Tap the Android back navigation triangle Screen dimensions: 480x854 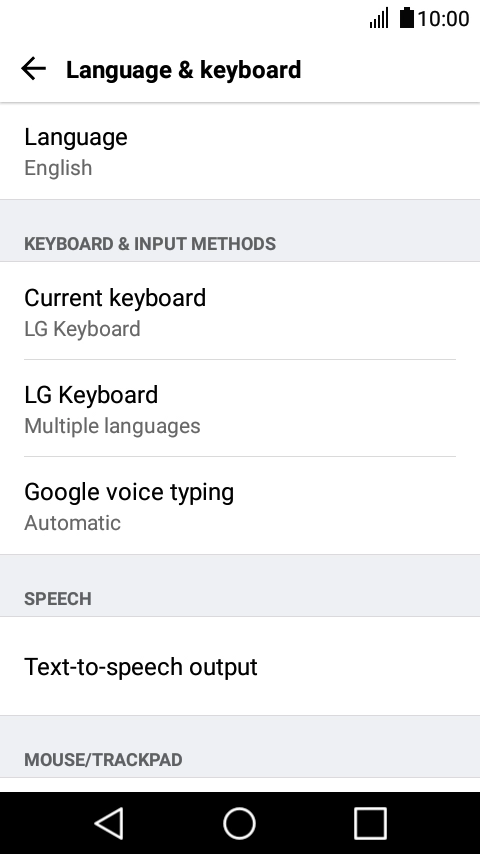pyautogui.click(x=109, y=823)
